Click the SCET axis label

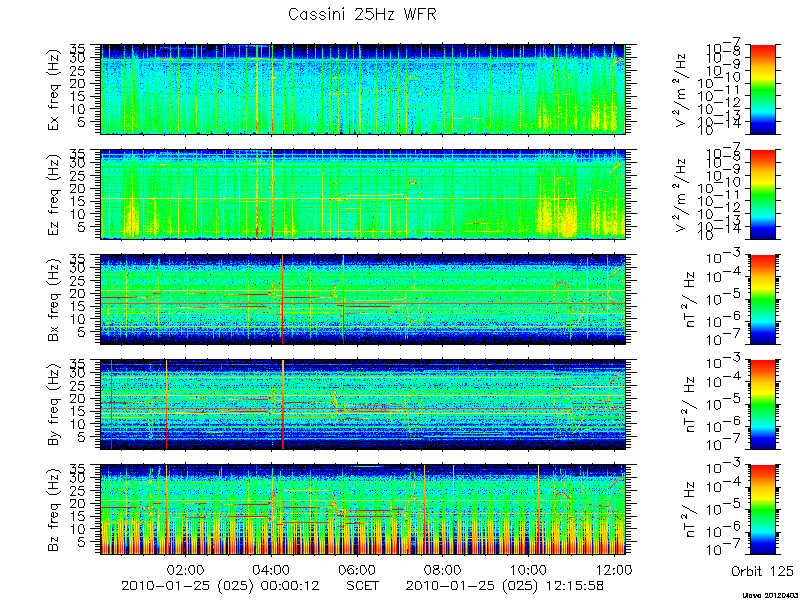click(363, 585)
